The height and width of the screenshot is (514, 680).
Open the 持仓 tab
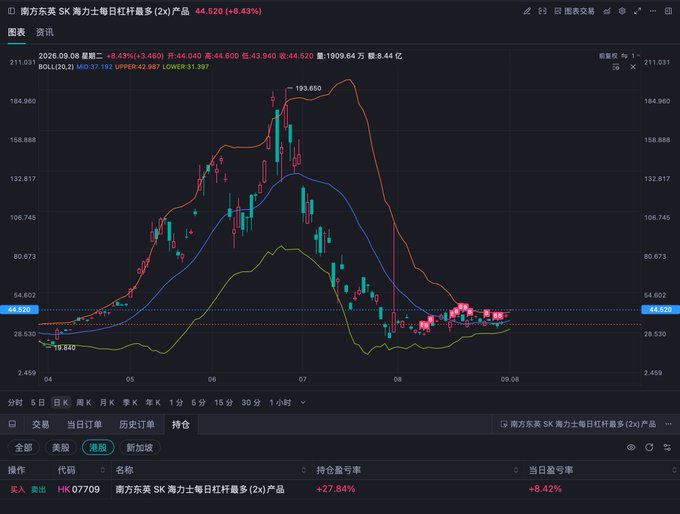(x=180, y=424)
